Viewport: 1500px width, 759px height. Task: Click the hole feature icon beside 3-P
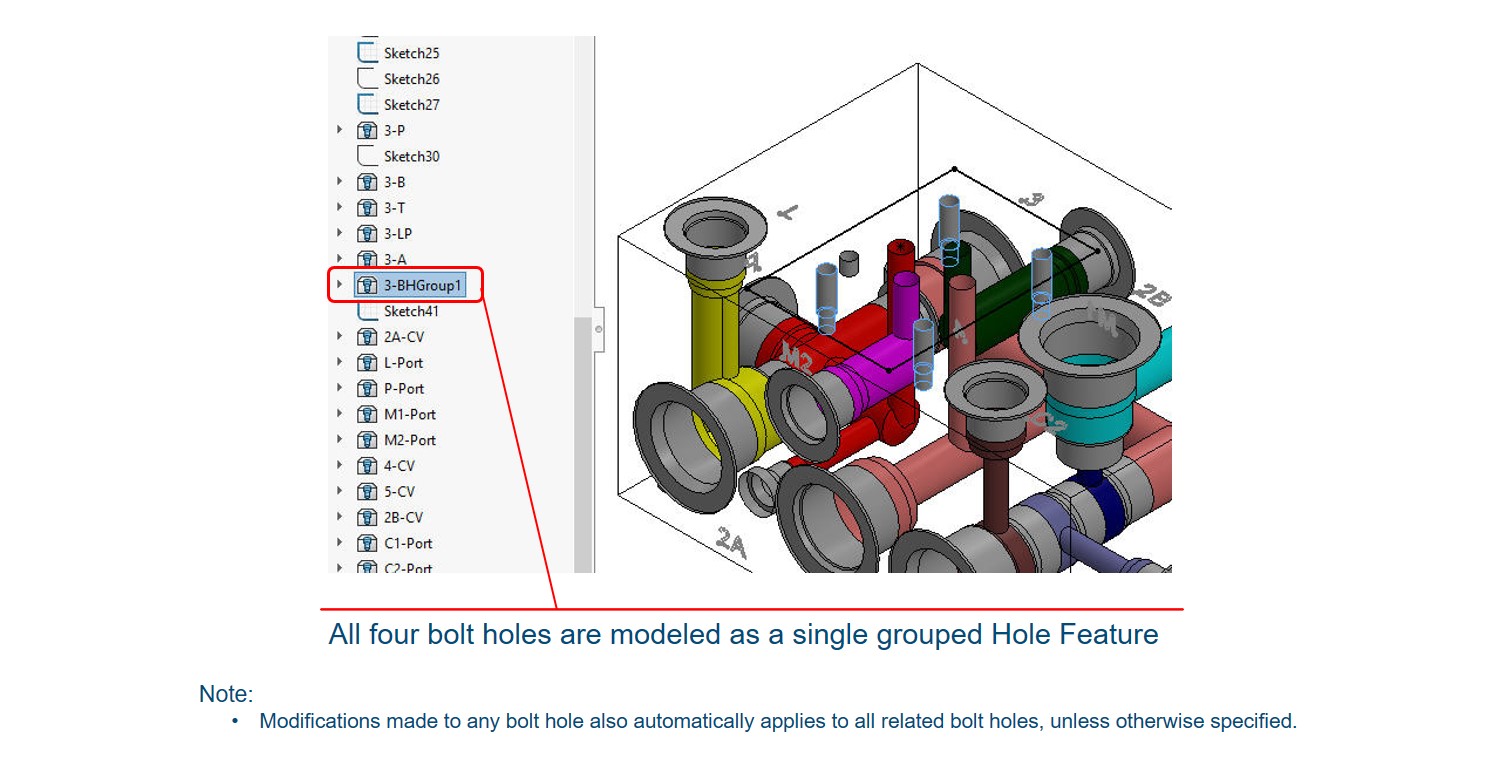366,129
